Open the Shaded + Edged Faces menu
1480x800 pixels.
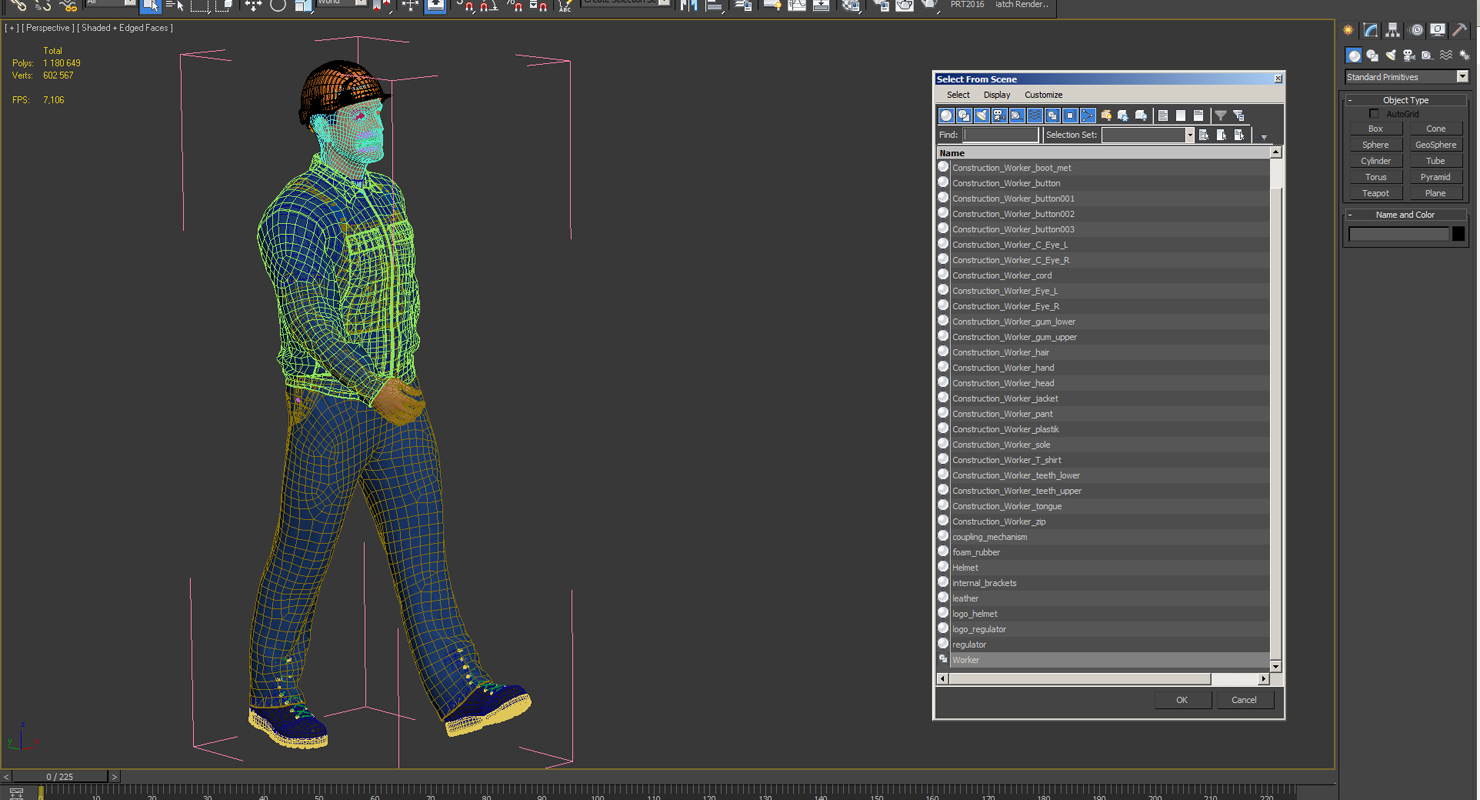click(127, 28)
